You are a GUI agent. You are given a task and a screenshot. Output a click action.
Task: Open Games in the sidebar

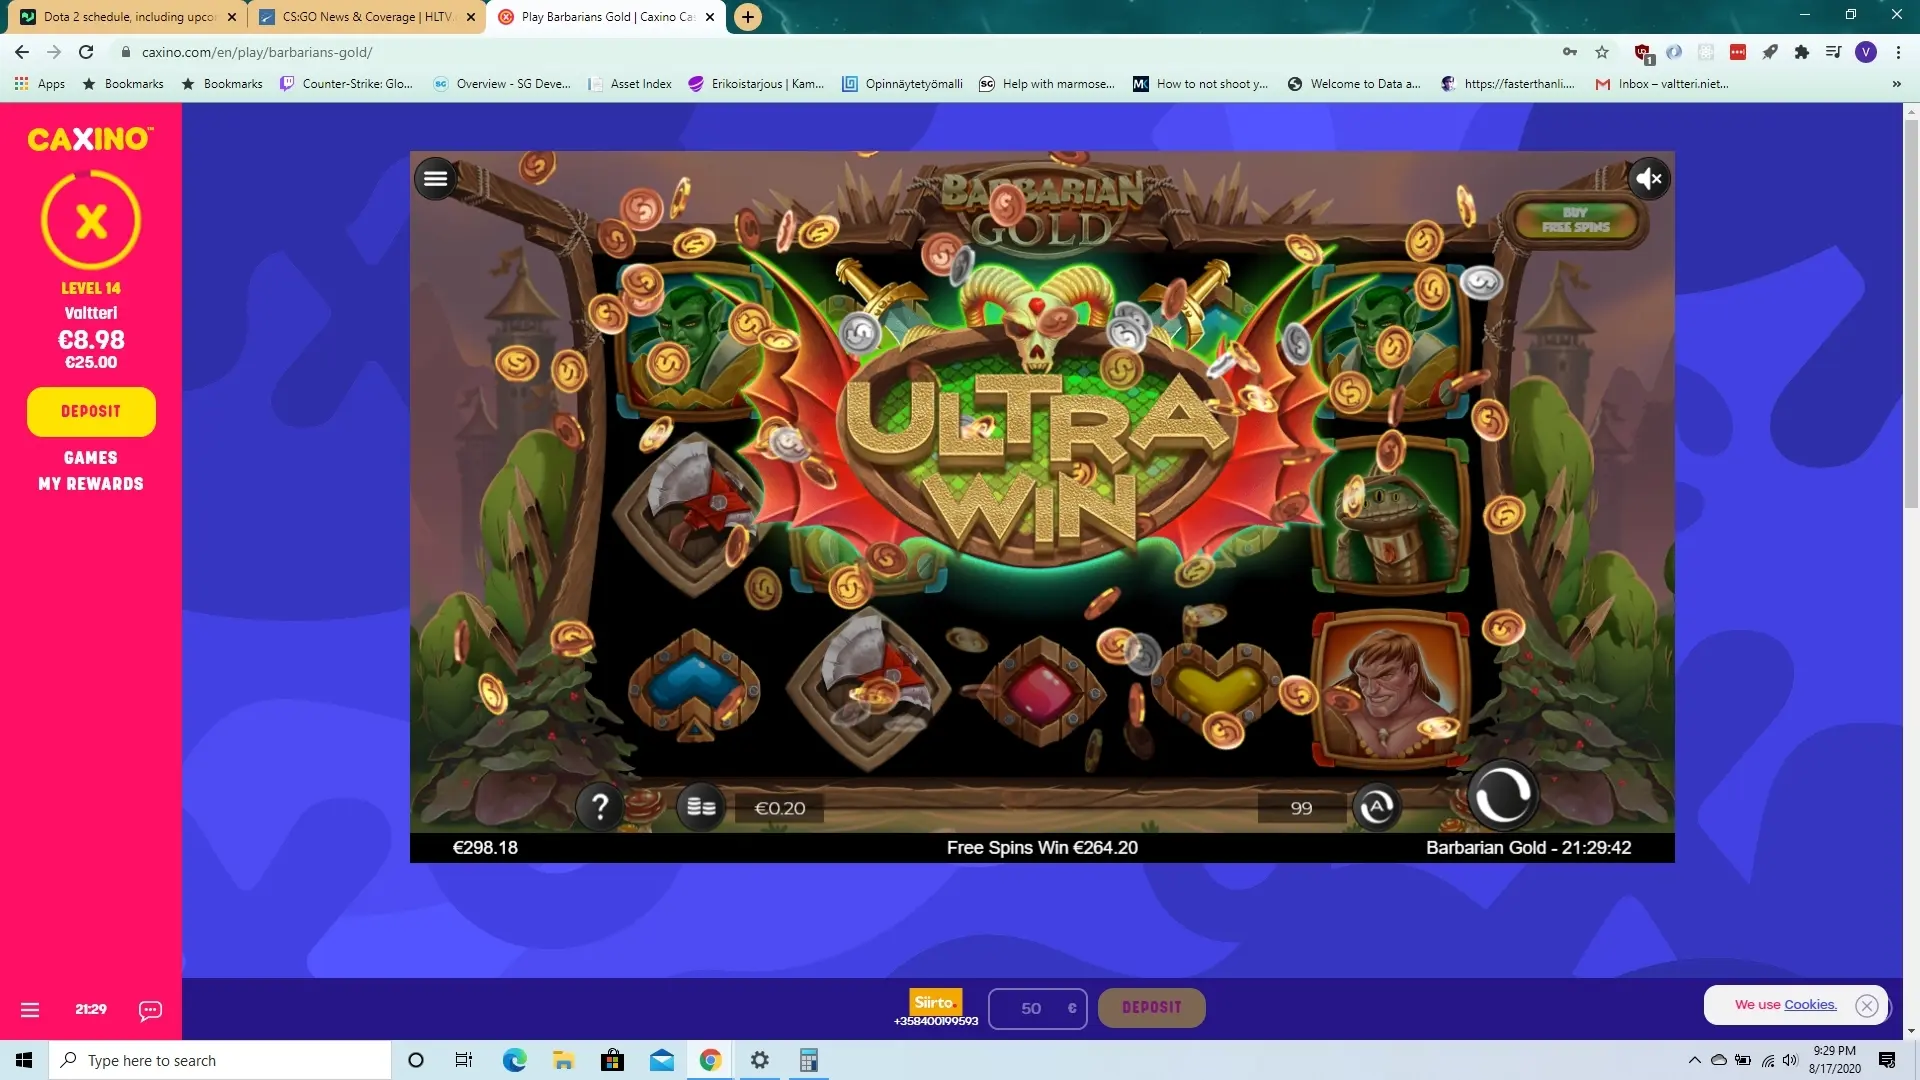91,457
